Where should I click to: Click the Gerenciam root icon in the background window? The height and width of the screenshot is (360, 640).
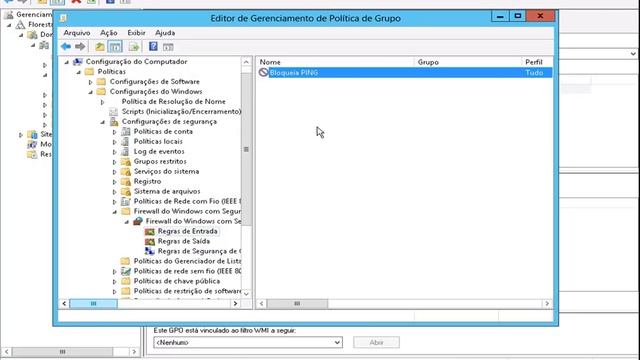coord(9,15)
